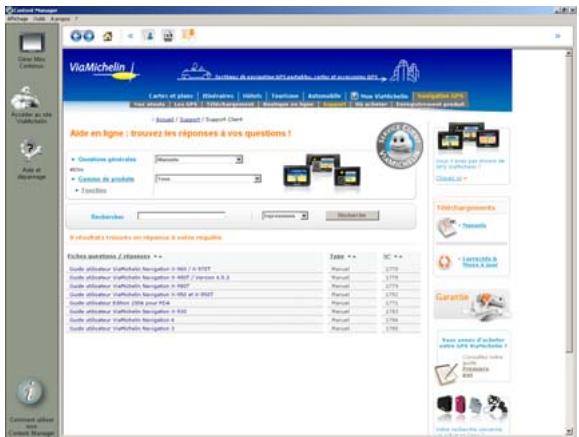This screenshot has width=579, height=437.
Task: Open the Où acheter sub-navigation item
Action: (371, 104)
